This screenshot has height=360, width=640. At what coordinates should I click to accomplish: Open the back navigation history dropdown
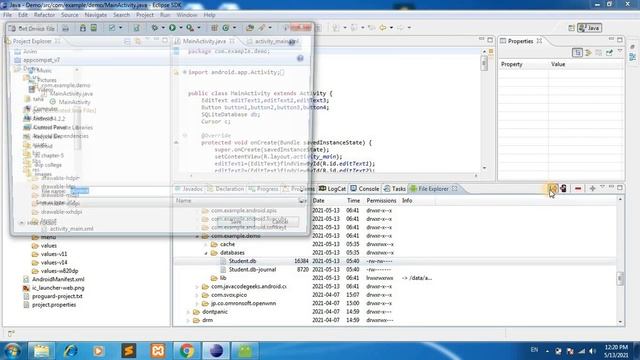[x=391, y=28]
